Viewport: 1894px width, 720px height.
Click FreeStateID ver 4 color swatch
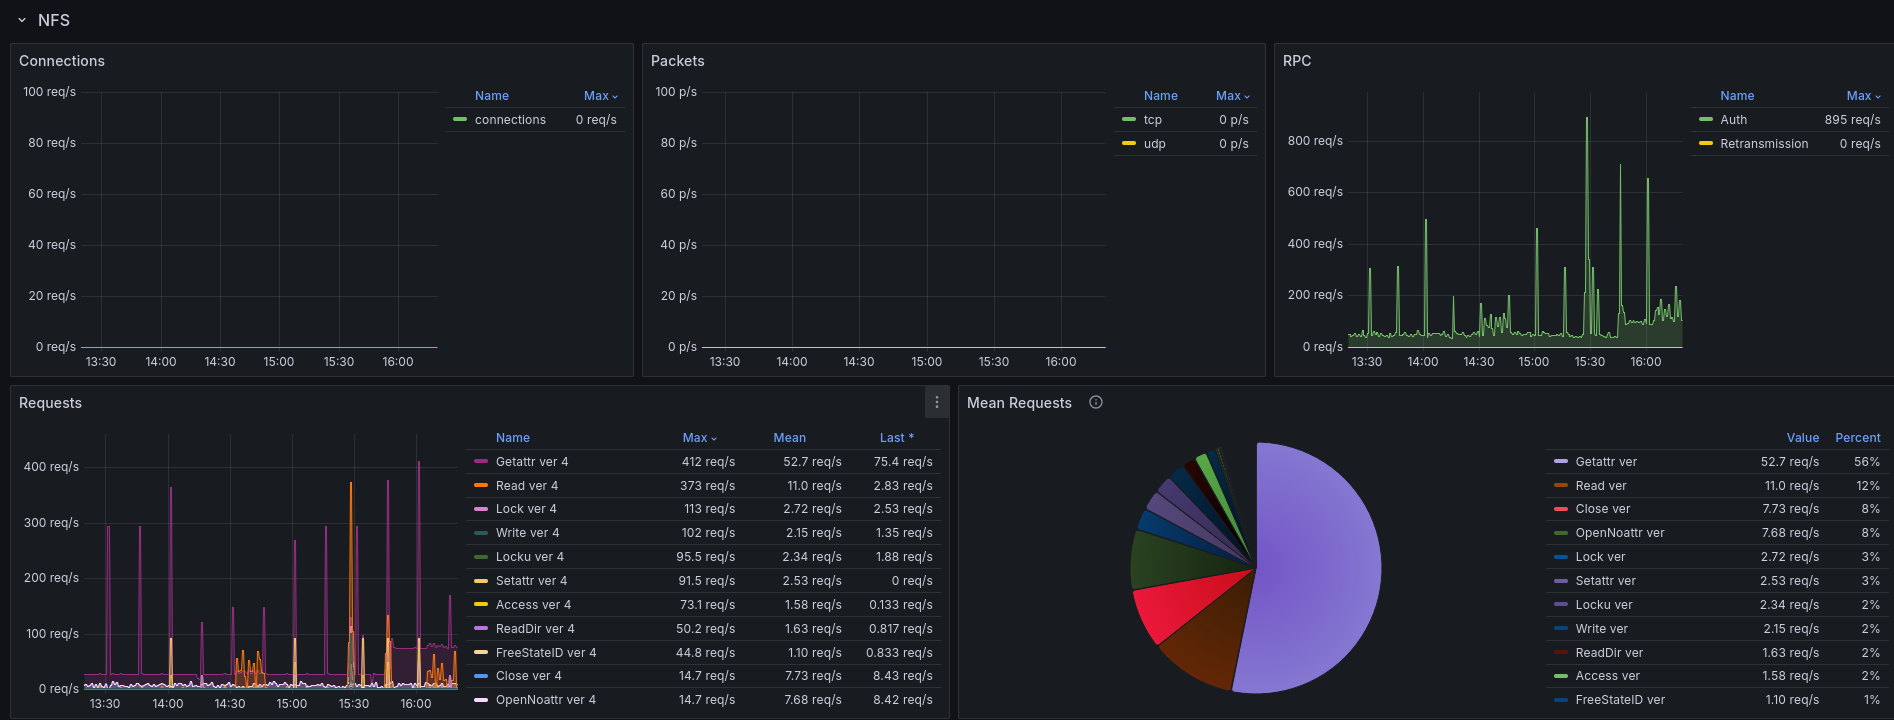[481, 653]
